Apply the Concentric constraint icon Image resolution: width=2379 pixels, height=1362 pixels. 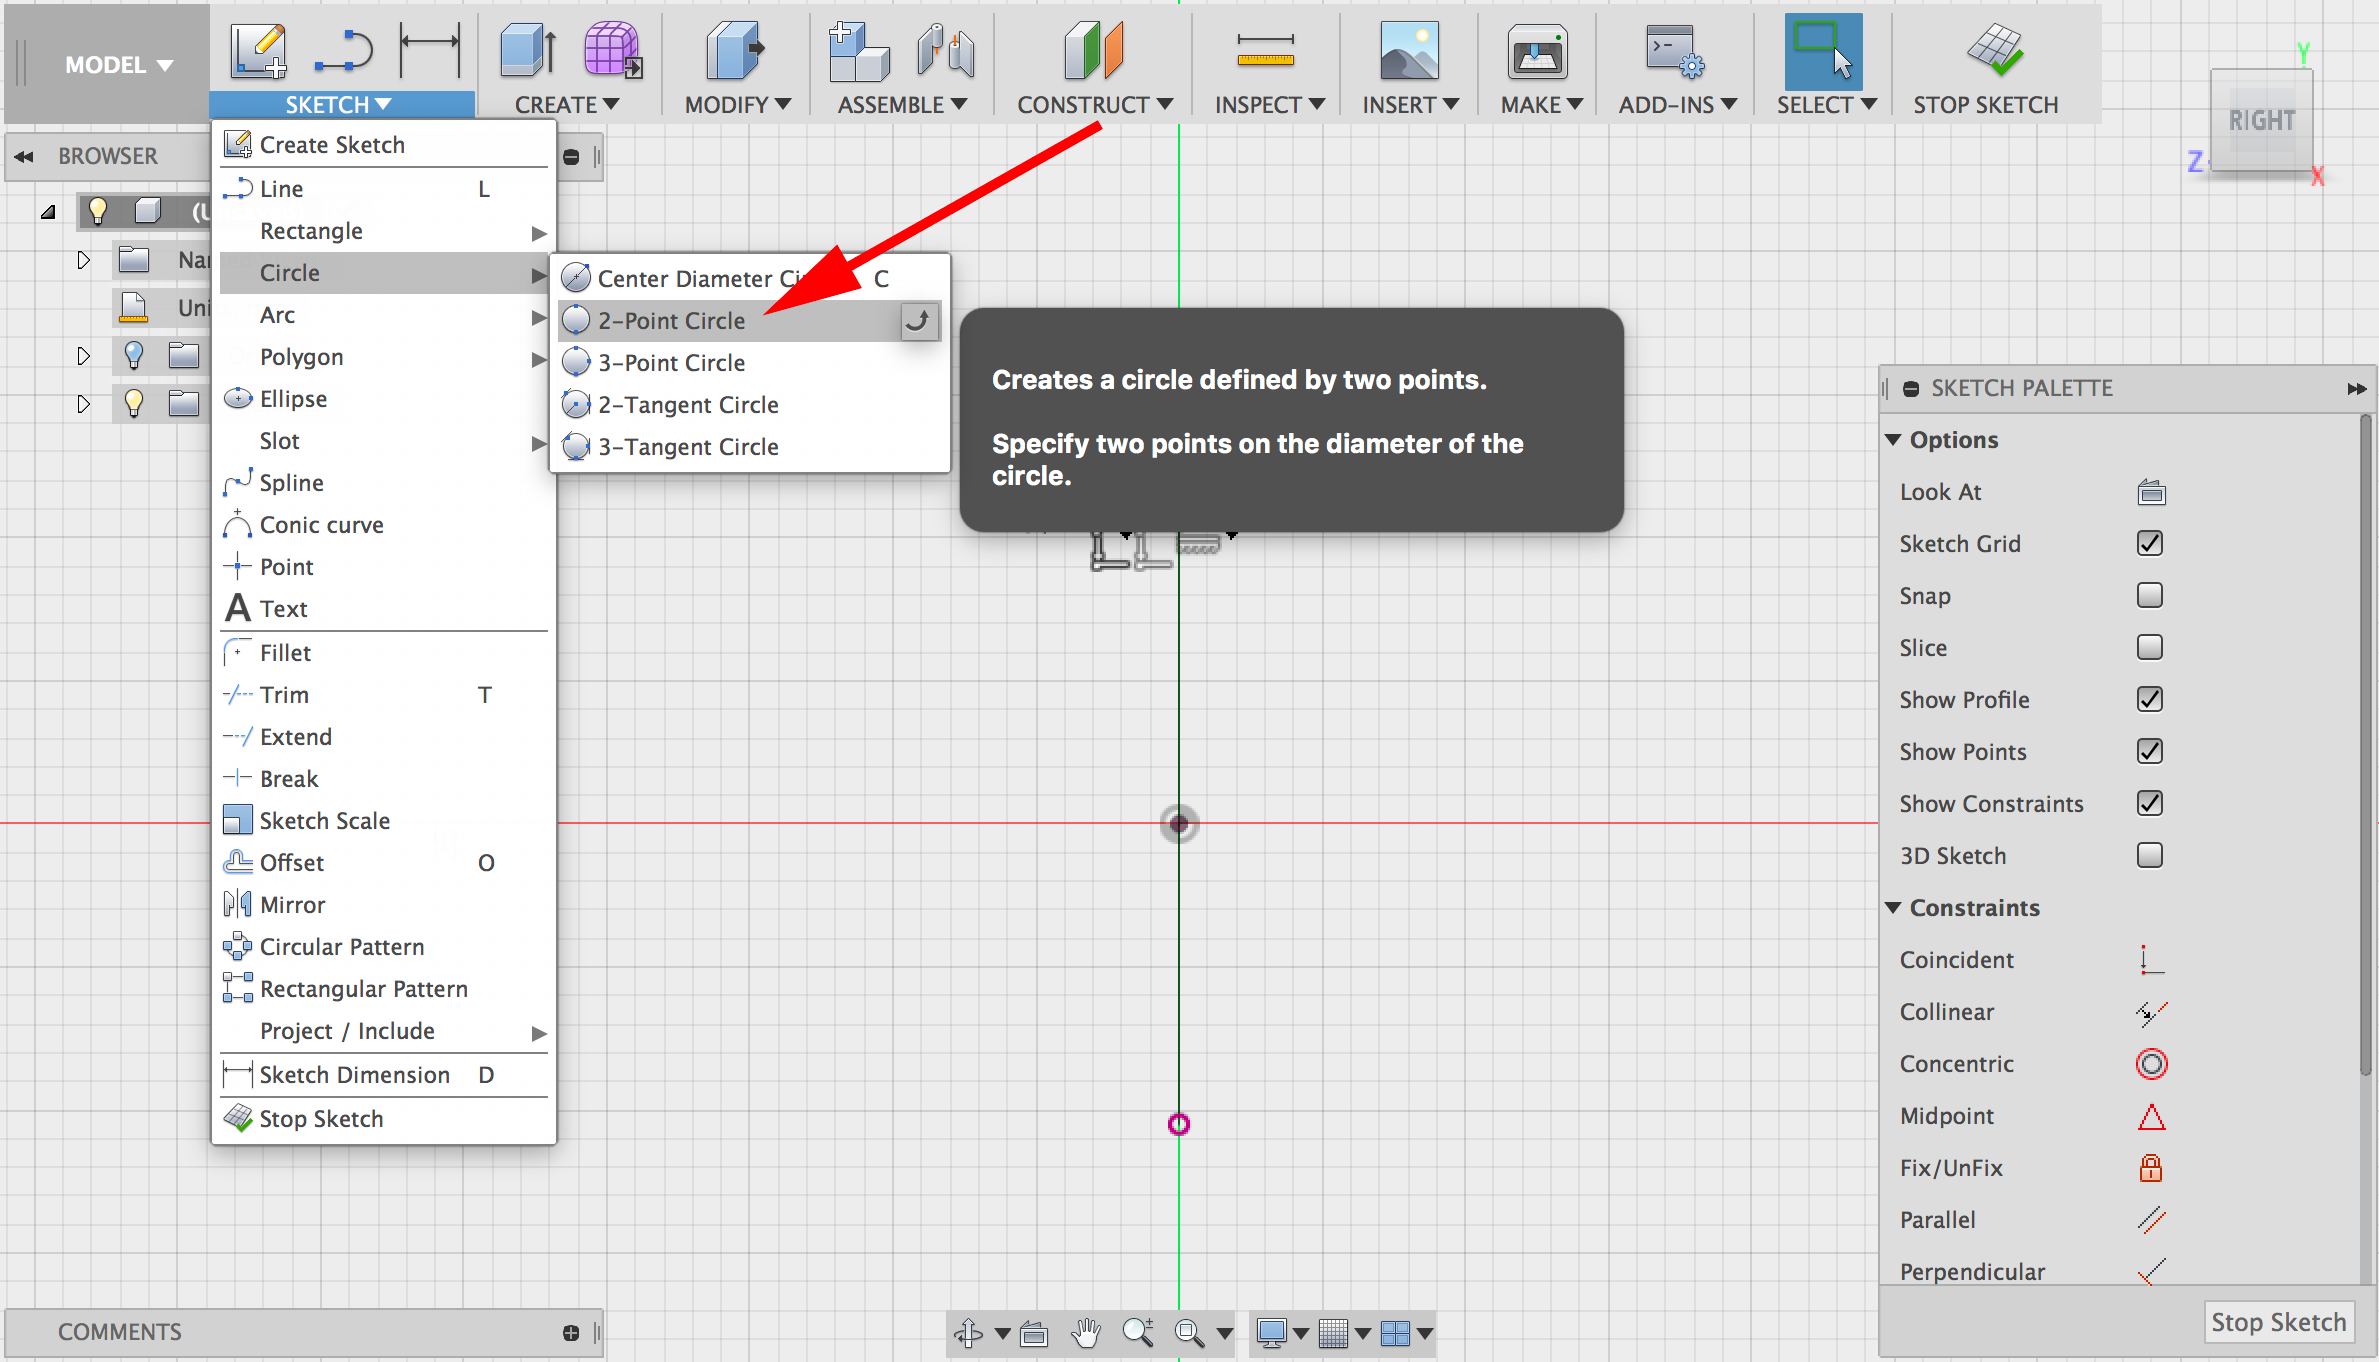[x=2151, y=1064]
